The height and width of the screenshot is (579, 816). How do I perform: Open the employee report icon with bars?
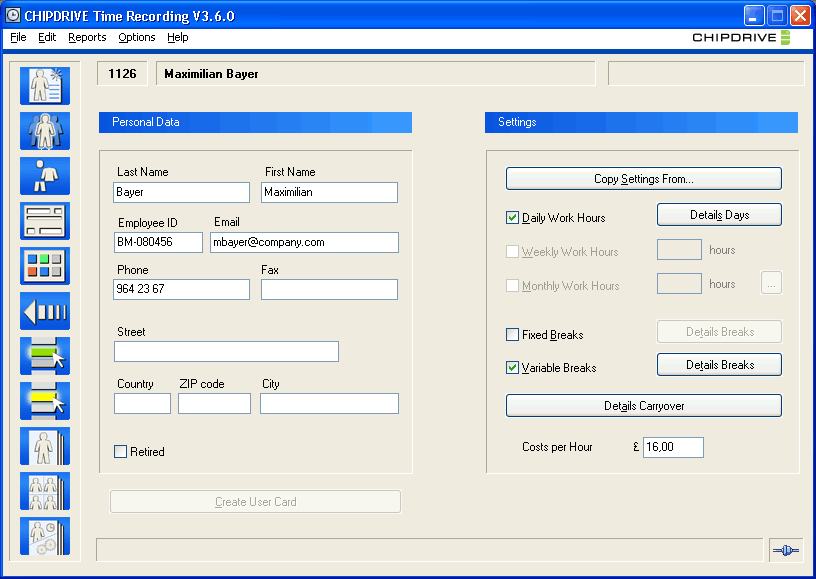coord(44,446)
